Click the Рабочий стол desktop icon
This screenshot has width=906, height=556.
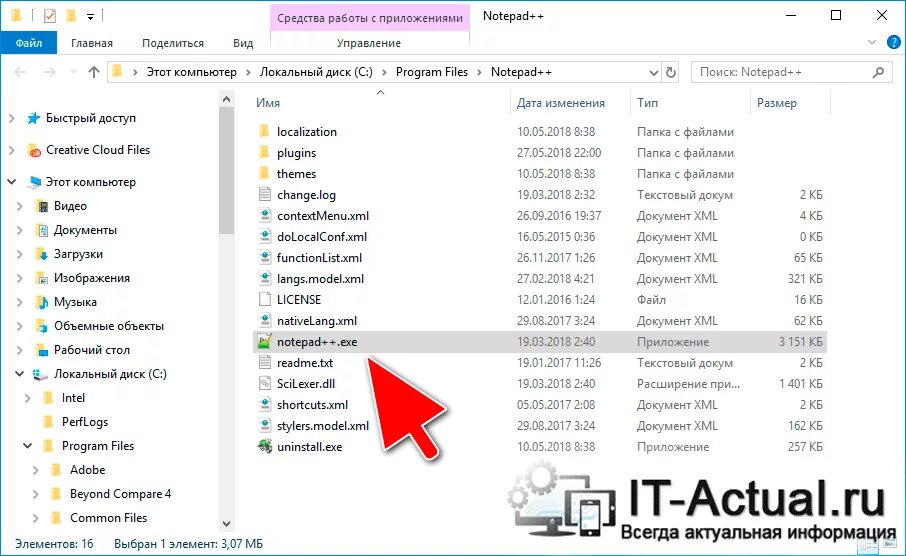[42, 350]
